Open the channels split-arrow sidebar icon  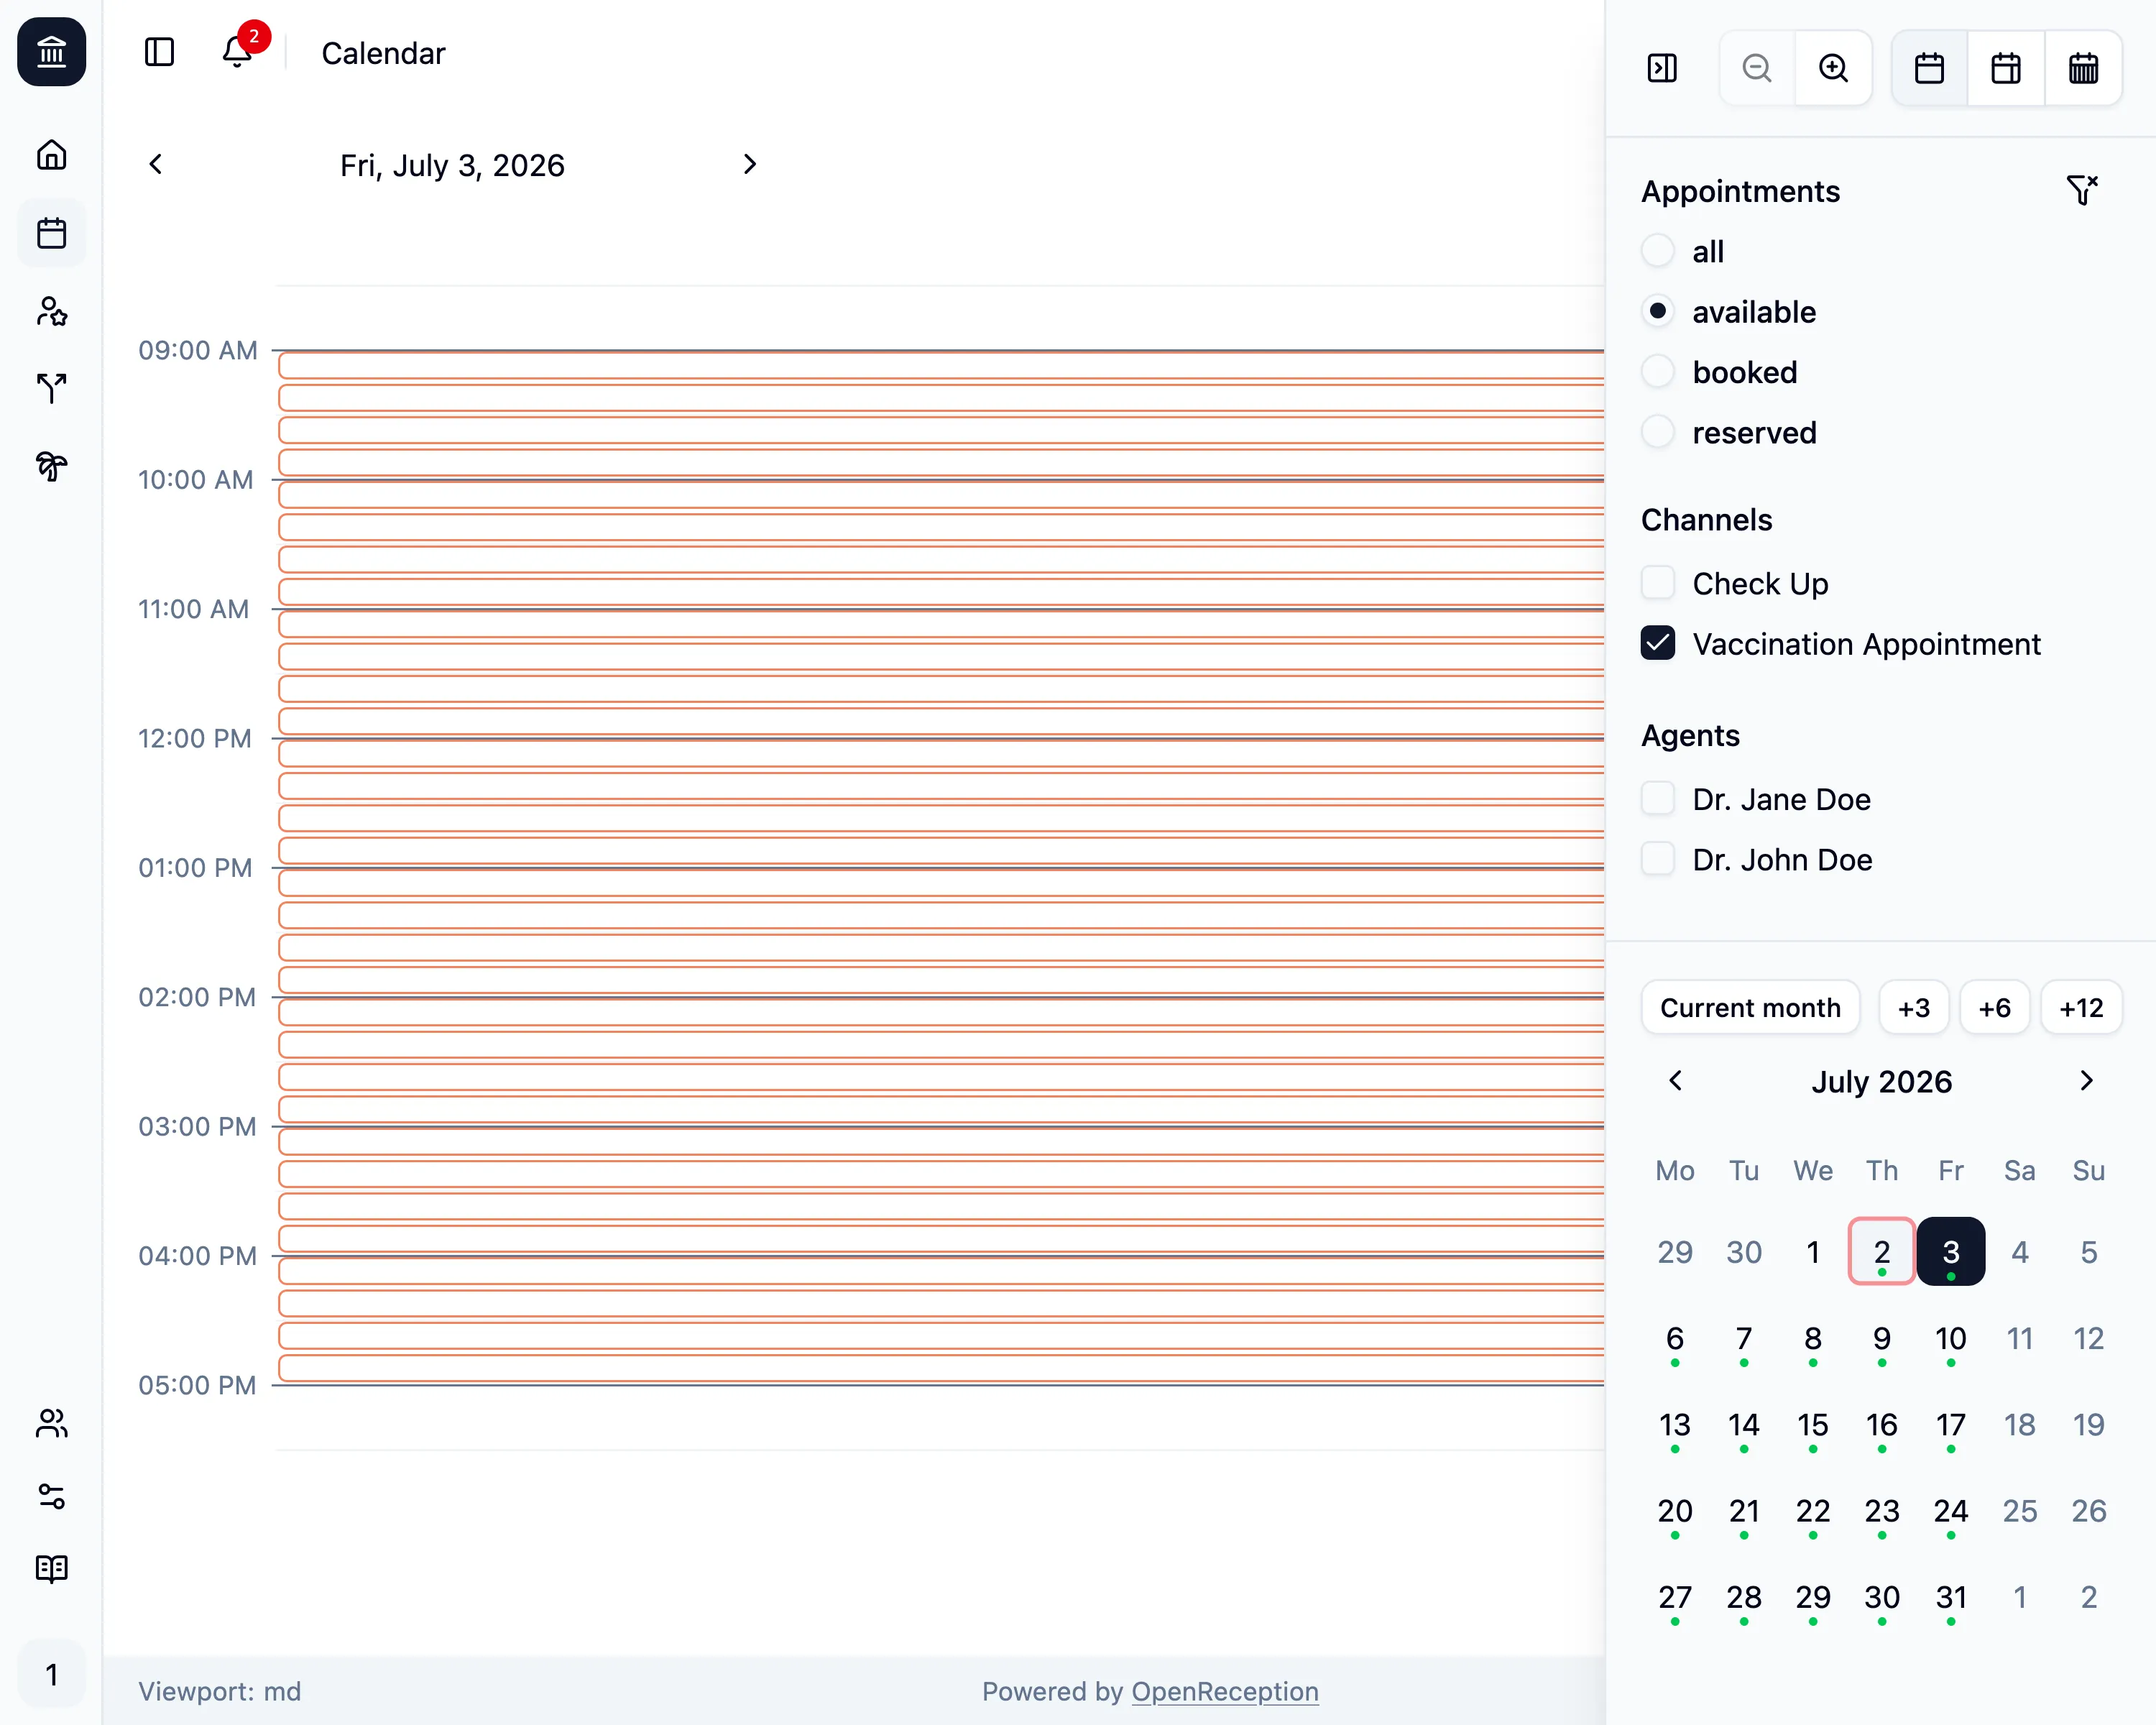point(51,389)
